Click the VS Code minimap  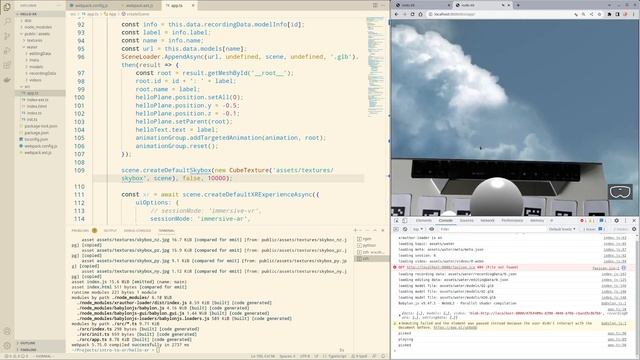[376, 67]
